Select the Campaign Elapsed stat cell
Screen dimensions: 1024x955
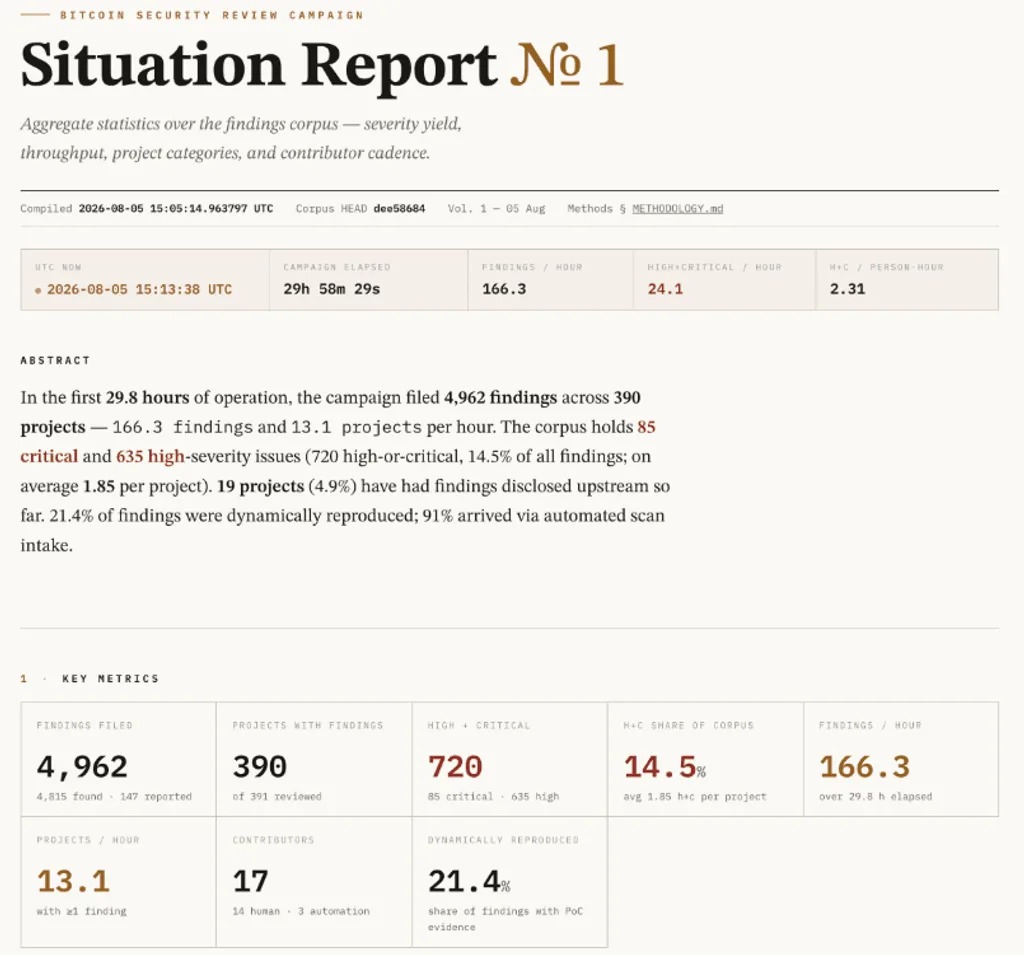click(x=368, y=280)
